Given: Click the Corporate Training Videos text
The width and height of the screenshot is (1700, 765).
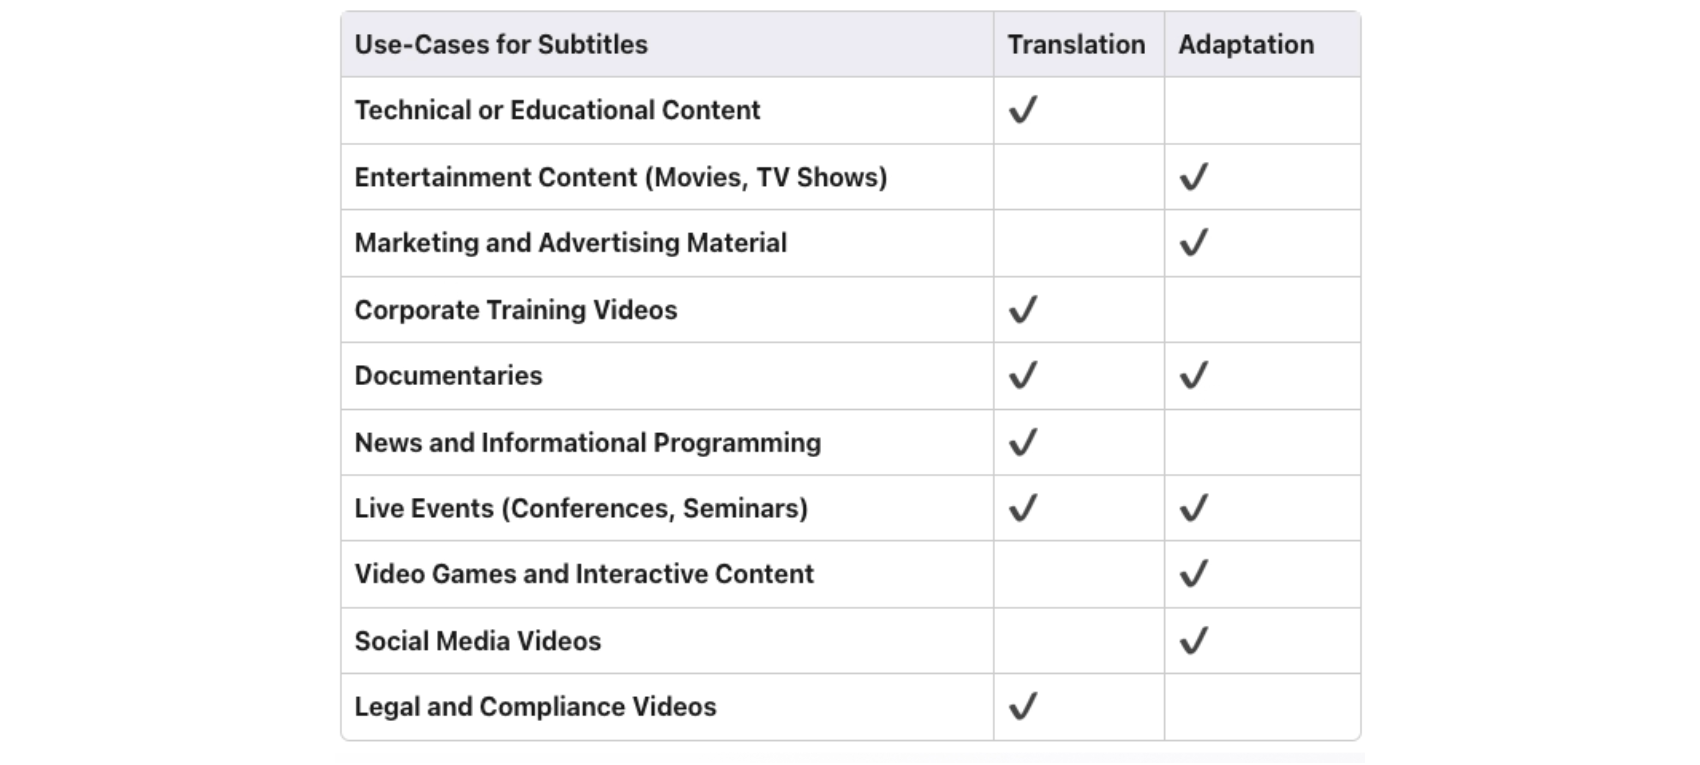Looking at the screenshot, I should pos(516,310).
